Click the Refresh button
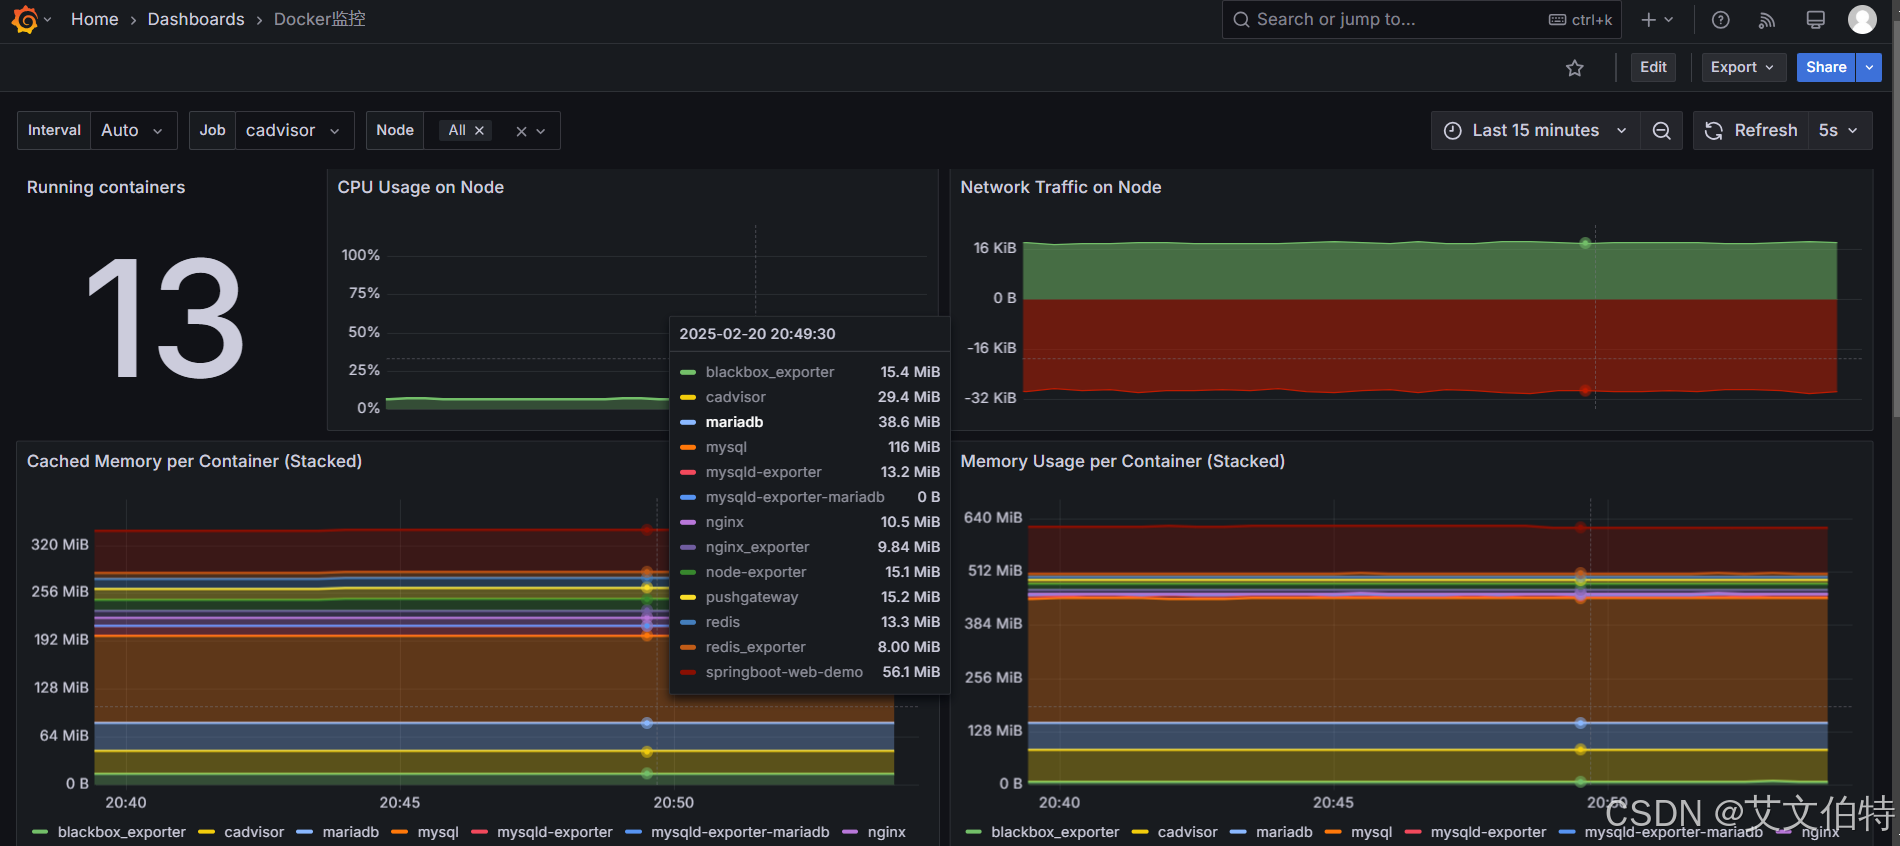The height and width of the screenshot is (846, 1900). 1752,131
